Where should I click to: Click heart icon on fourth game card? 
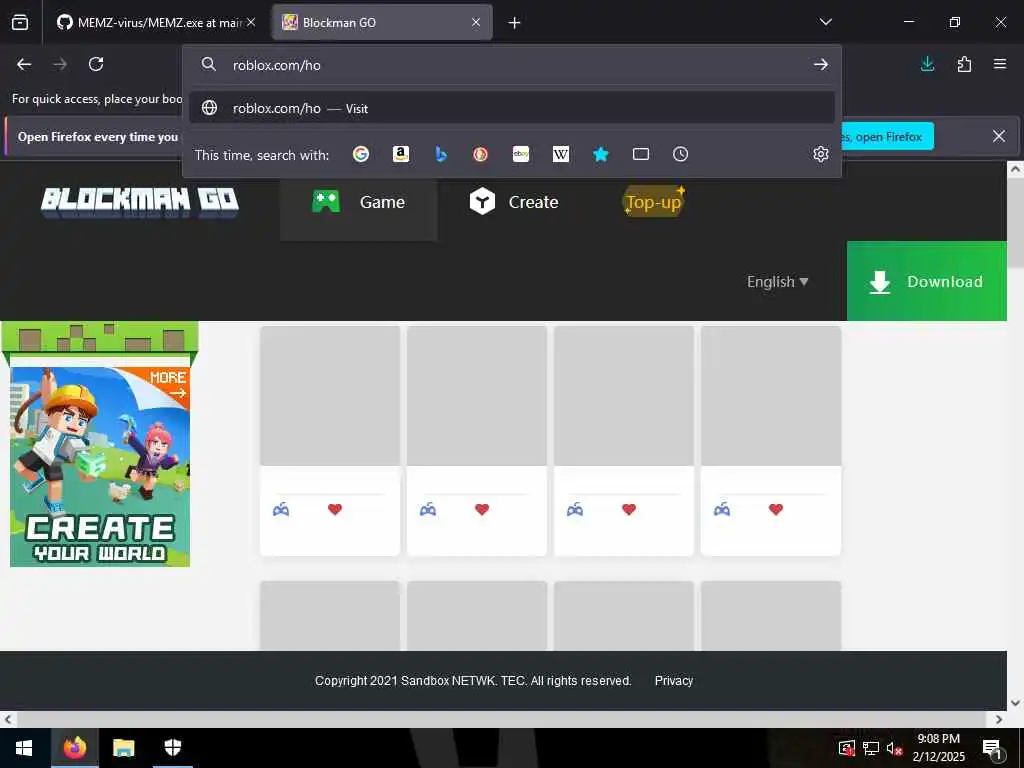point(776,509)
